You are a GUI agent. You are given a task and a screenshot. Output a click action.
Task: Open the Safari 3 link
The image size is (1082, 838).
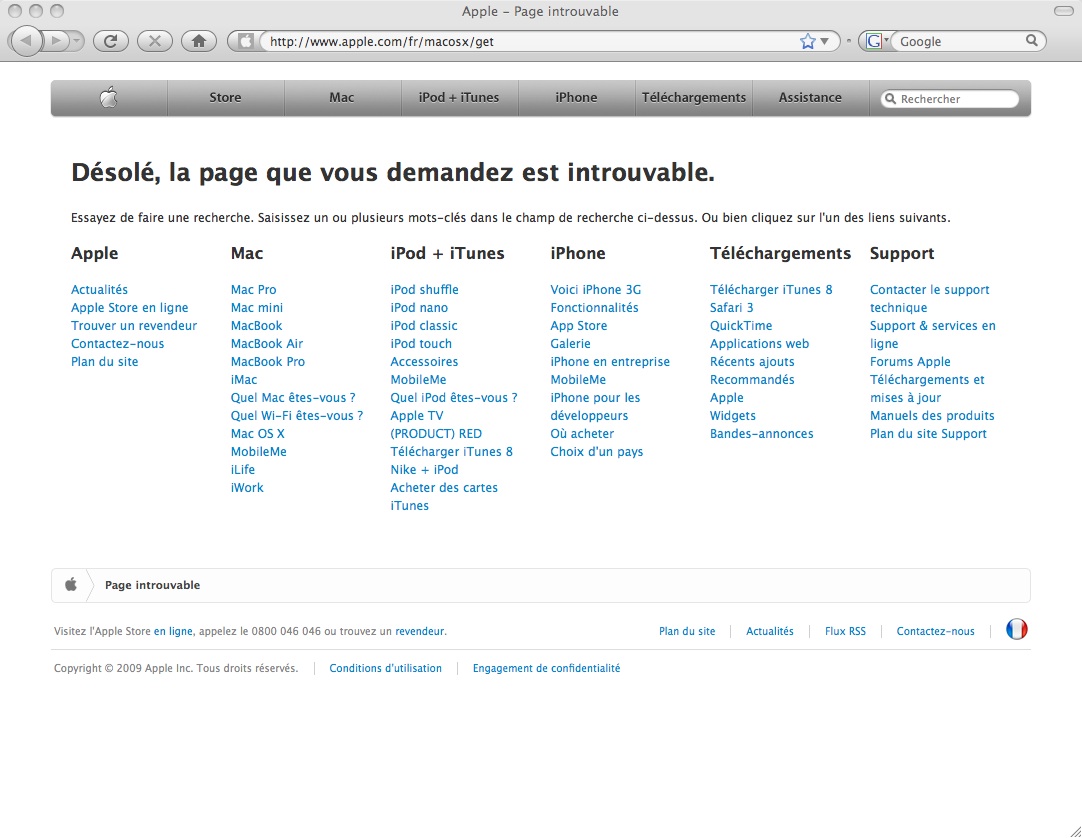point(731,308)
